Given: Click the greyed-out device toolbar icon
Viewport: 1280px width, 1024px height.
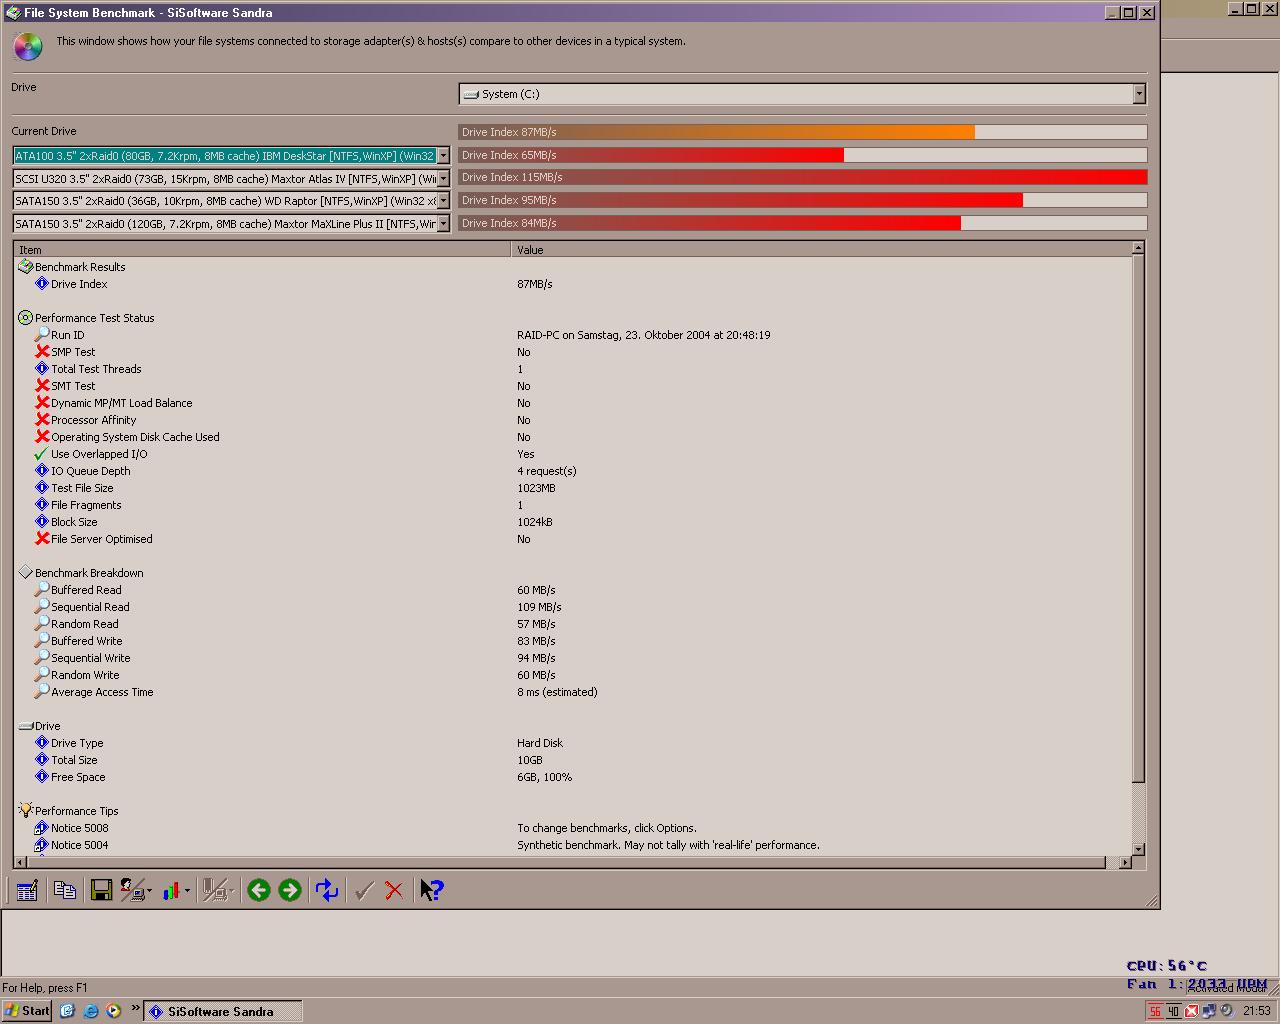Looking at the screenshot, I should pyautogui.click(x=214, y=890).
